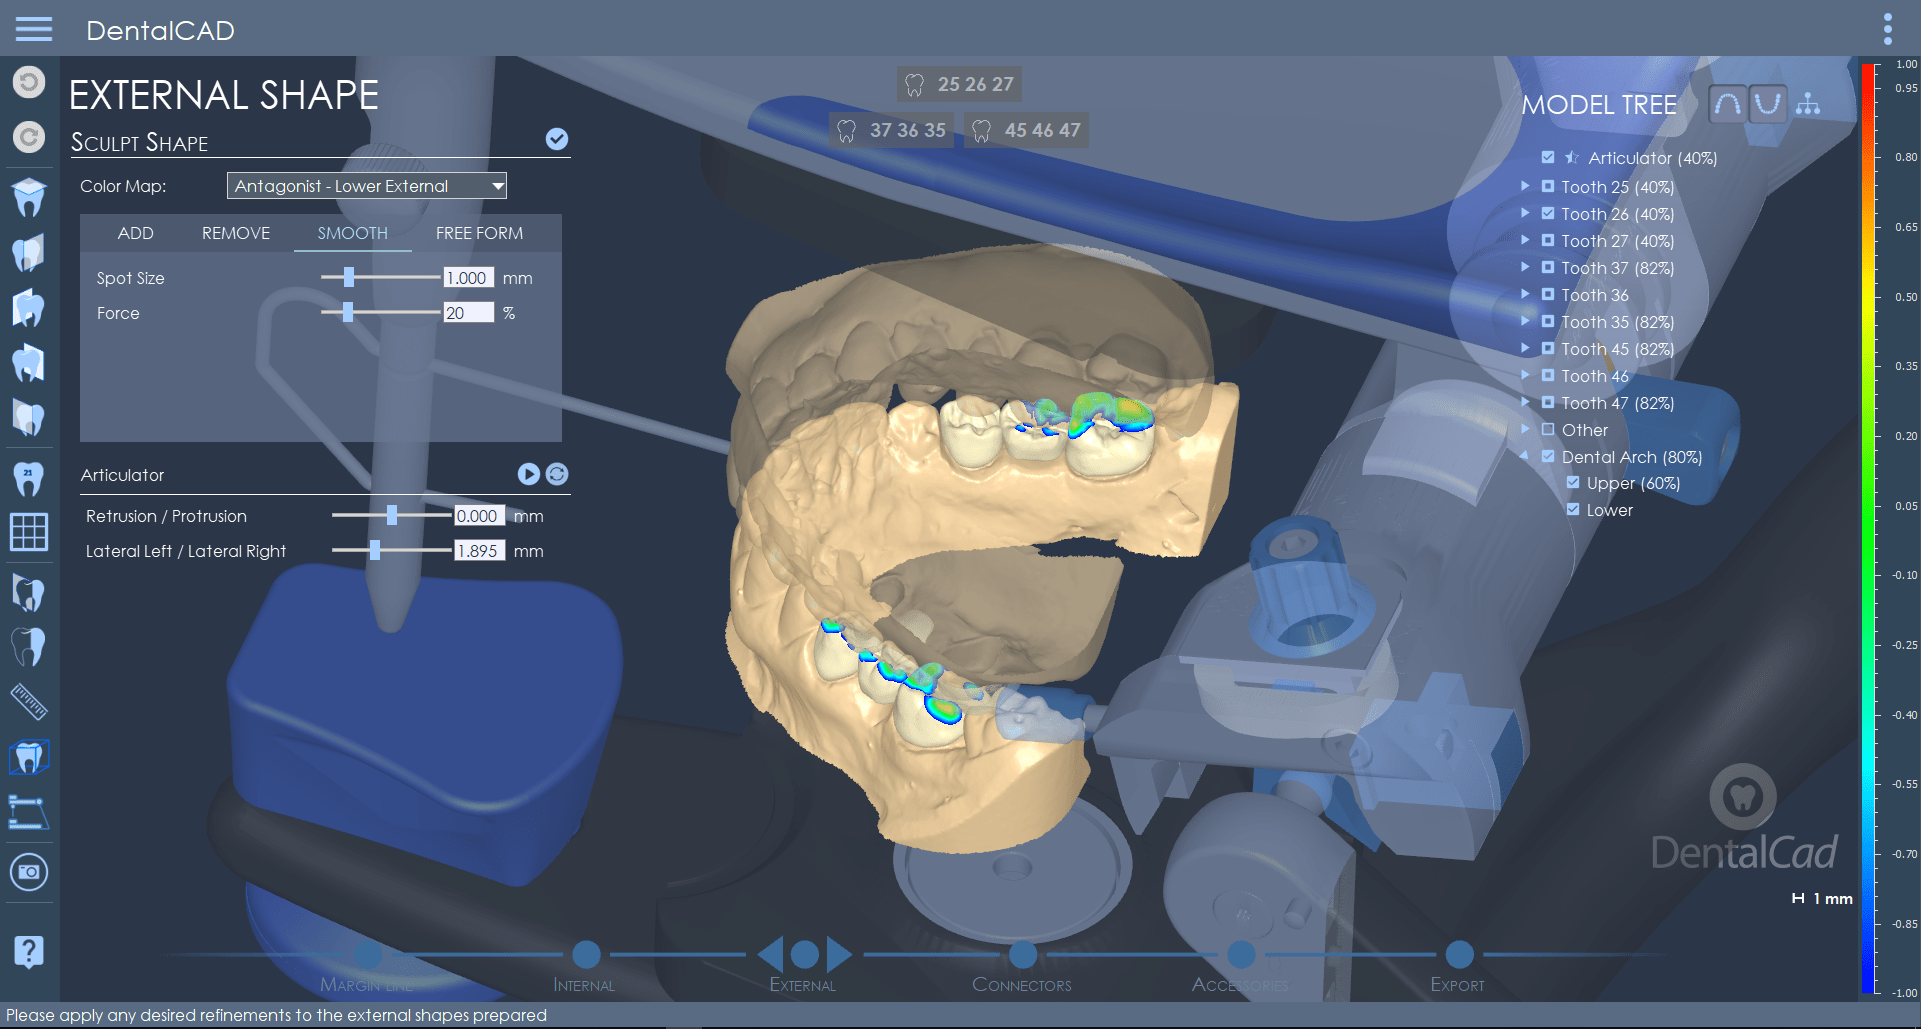Screen dimensions: 1921x1029
Task: Open the Color Map dropdown
Action: [x=367, y=186]
